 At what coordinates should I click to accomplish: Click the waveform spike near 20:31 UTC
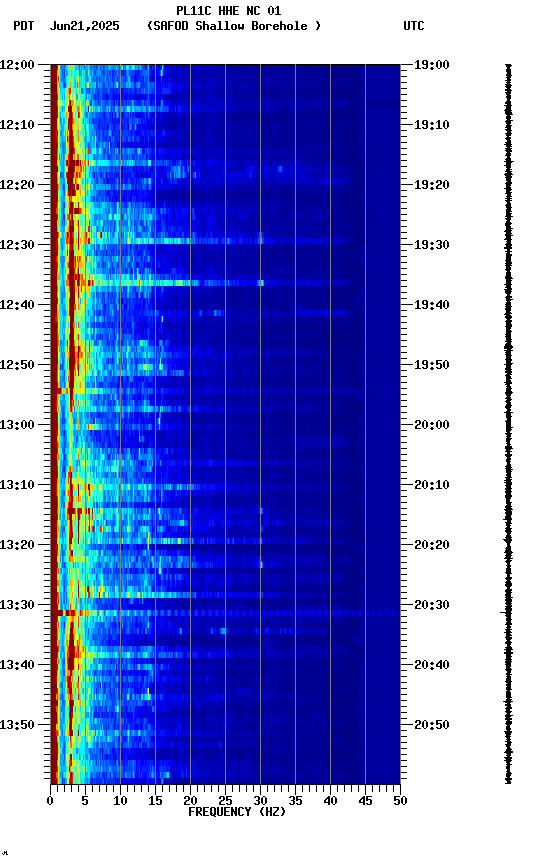(x=504, y=612)
